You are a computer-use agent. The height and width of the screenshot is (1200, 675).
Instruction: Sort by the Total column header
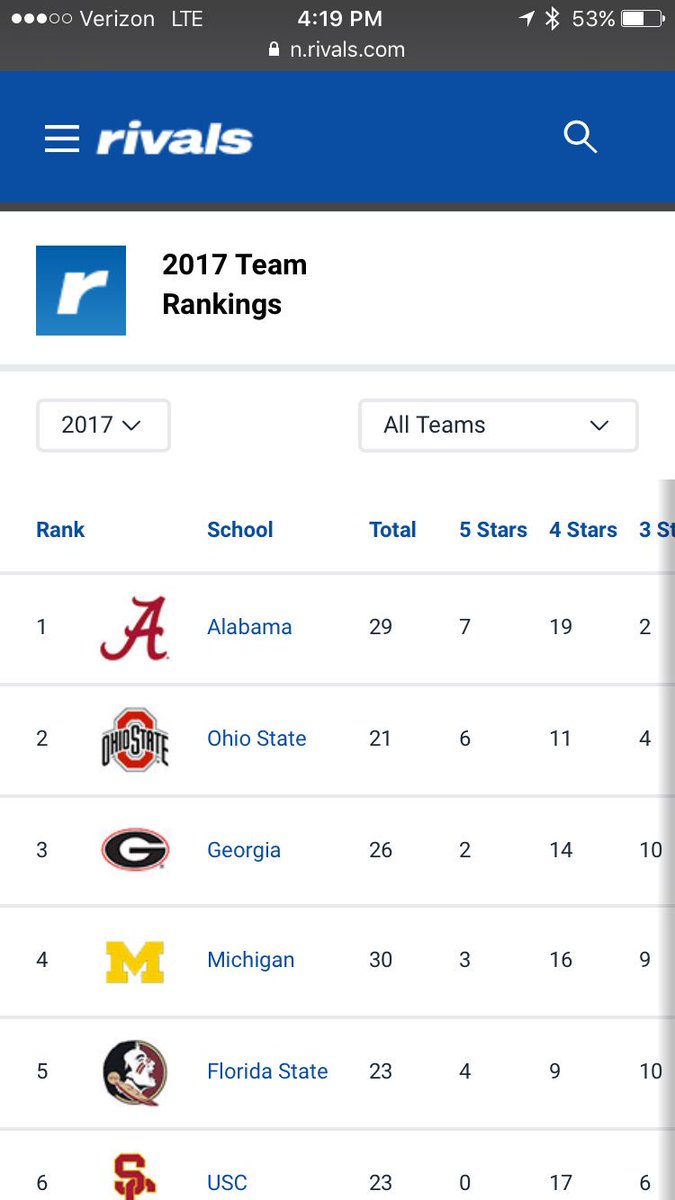click(x=392, y=530)
